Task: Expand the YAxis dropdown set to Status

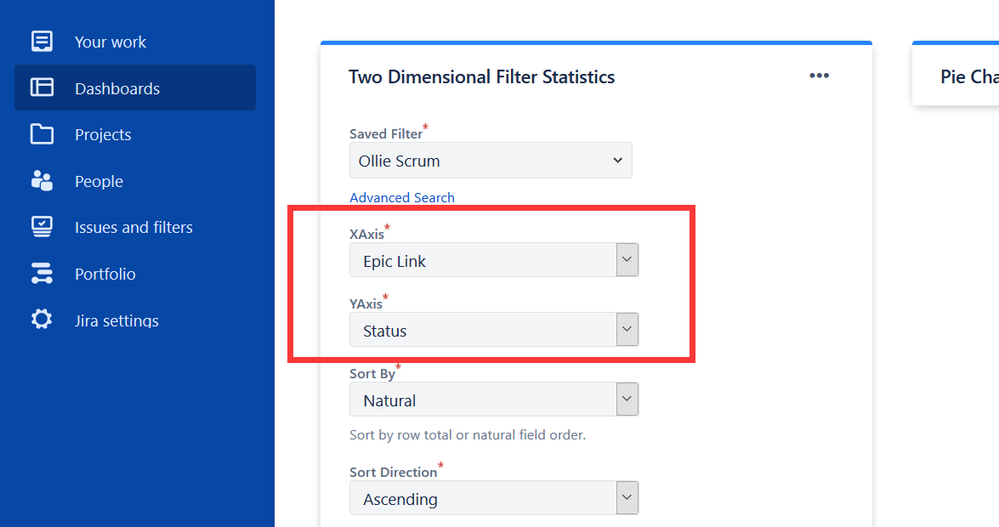Action: point(494,329)
